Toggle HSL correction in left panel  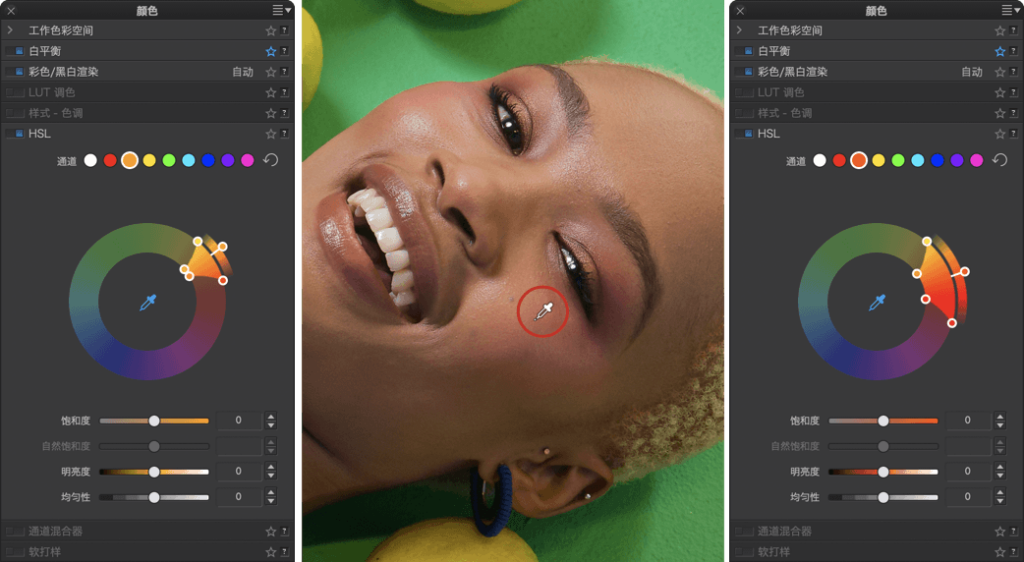pyautogui.click(x=15, y=134)
